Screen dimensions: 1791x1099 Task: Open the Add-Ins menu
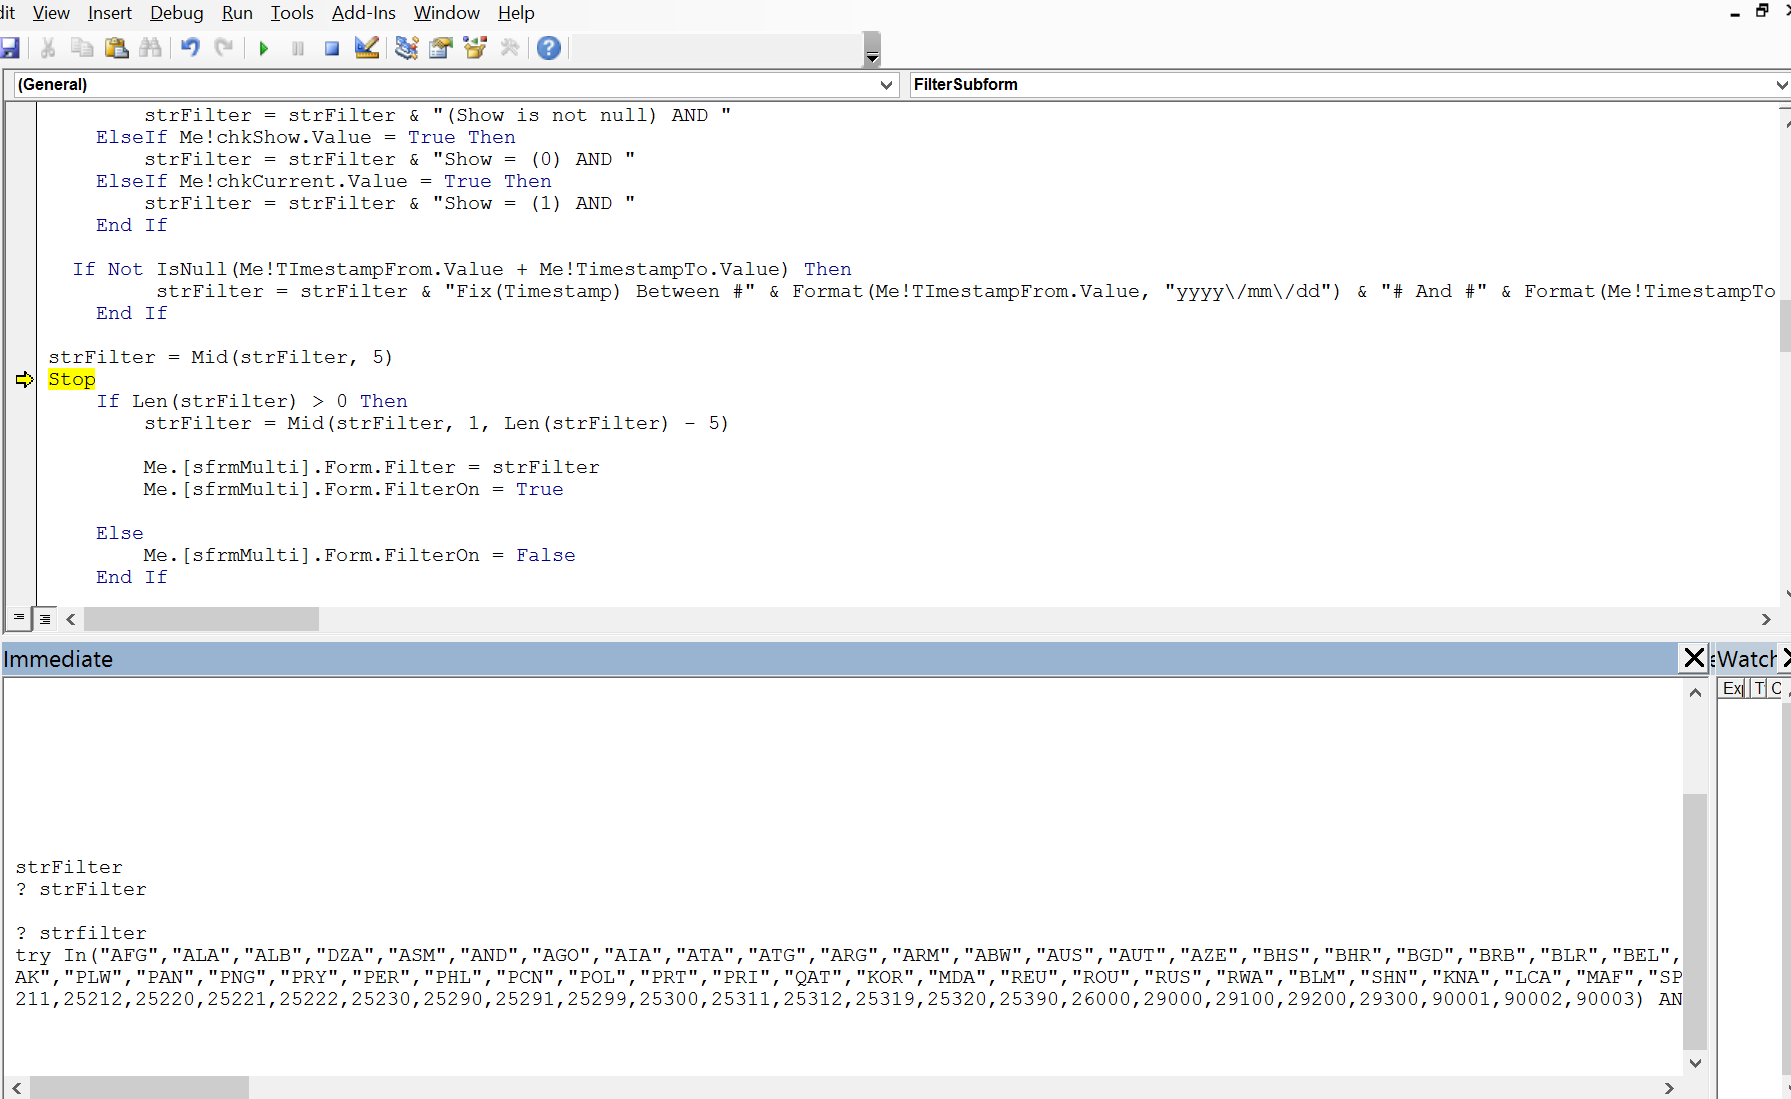point(363,13)
